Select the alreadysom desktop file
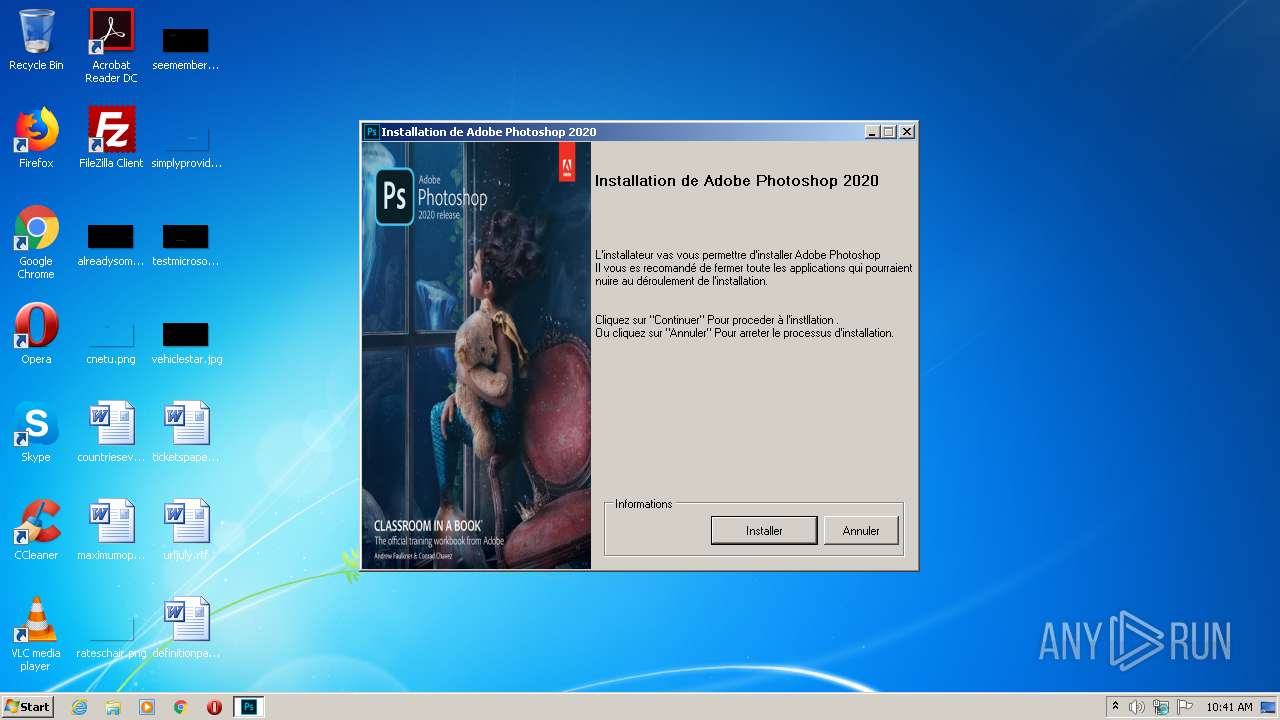Viewport: 1280px width, 720px height. (111, 244)
